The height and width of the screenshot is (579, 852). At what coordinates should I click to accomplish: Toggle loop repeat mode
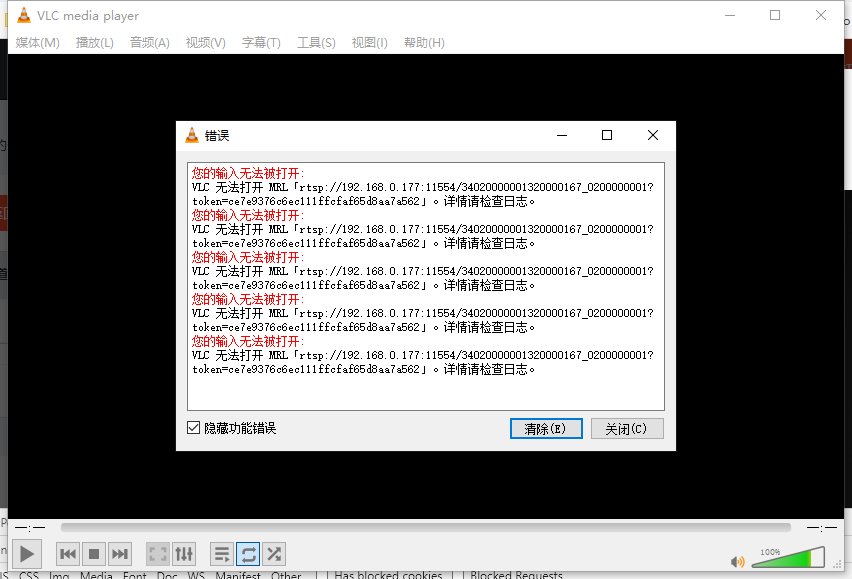click(x=248, y=554)
